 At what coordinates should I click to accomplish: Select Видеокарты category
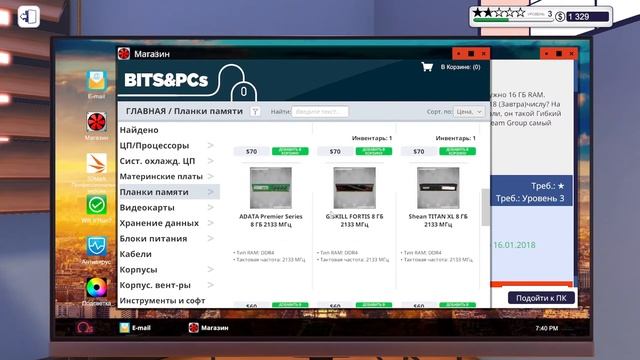click(x=147, y=207)
